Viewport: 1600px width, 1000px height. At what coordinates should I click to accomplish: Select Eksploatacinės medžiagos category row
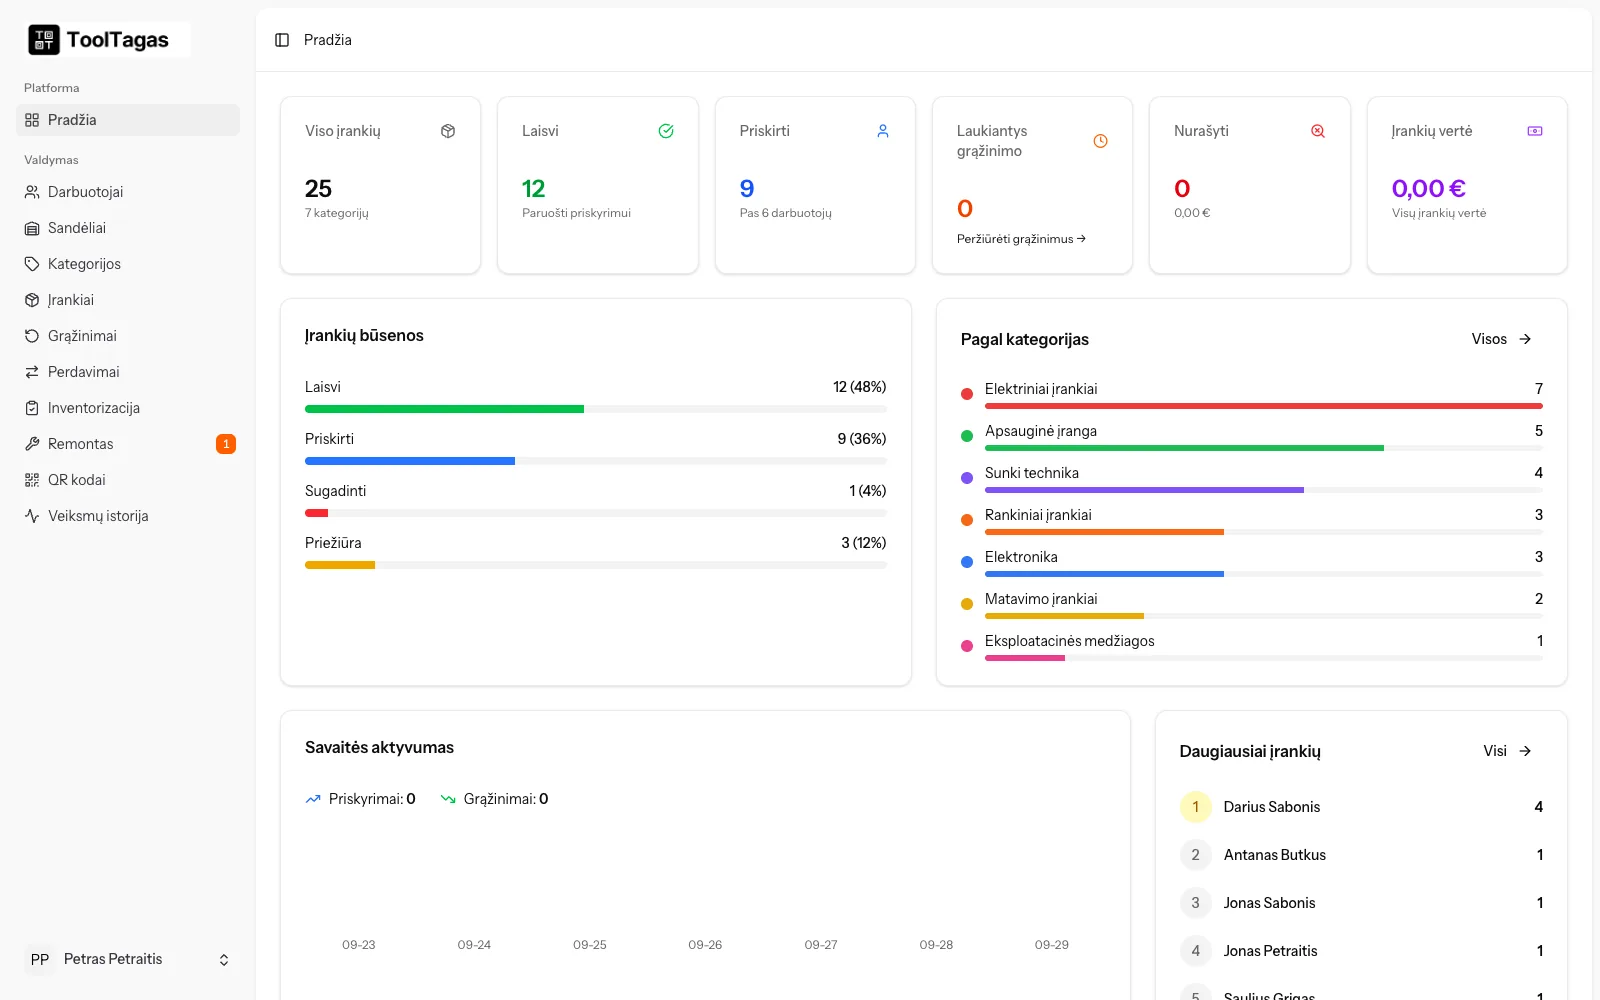[x=1252, y=646]
